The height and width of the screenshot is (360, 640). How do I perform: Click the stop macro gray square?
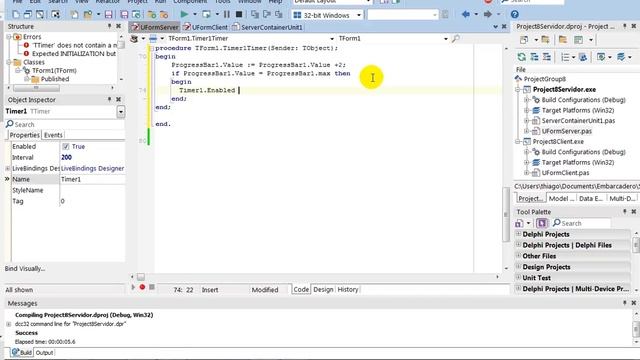click(152, 287)
